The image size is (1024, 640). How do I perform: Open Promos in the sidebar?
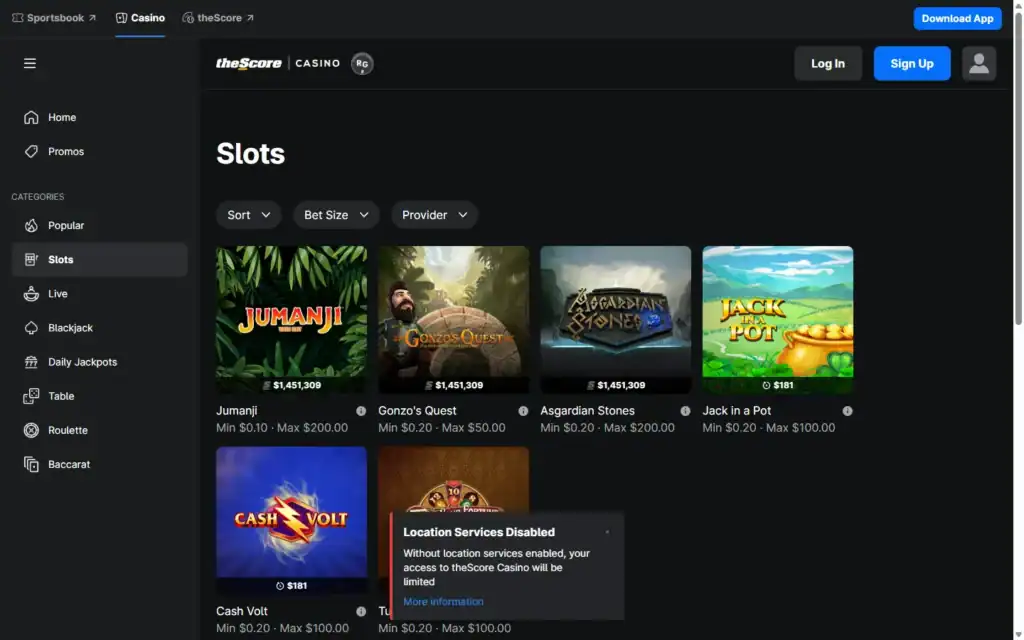pyautogui.click(x=99, y=152)
